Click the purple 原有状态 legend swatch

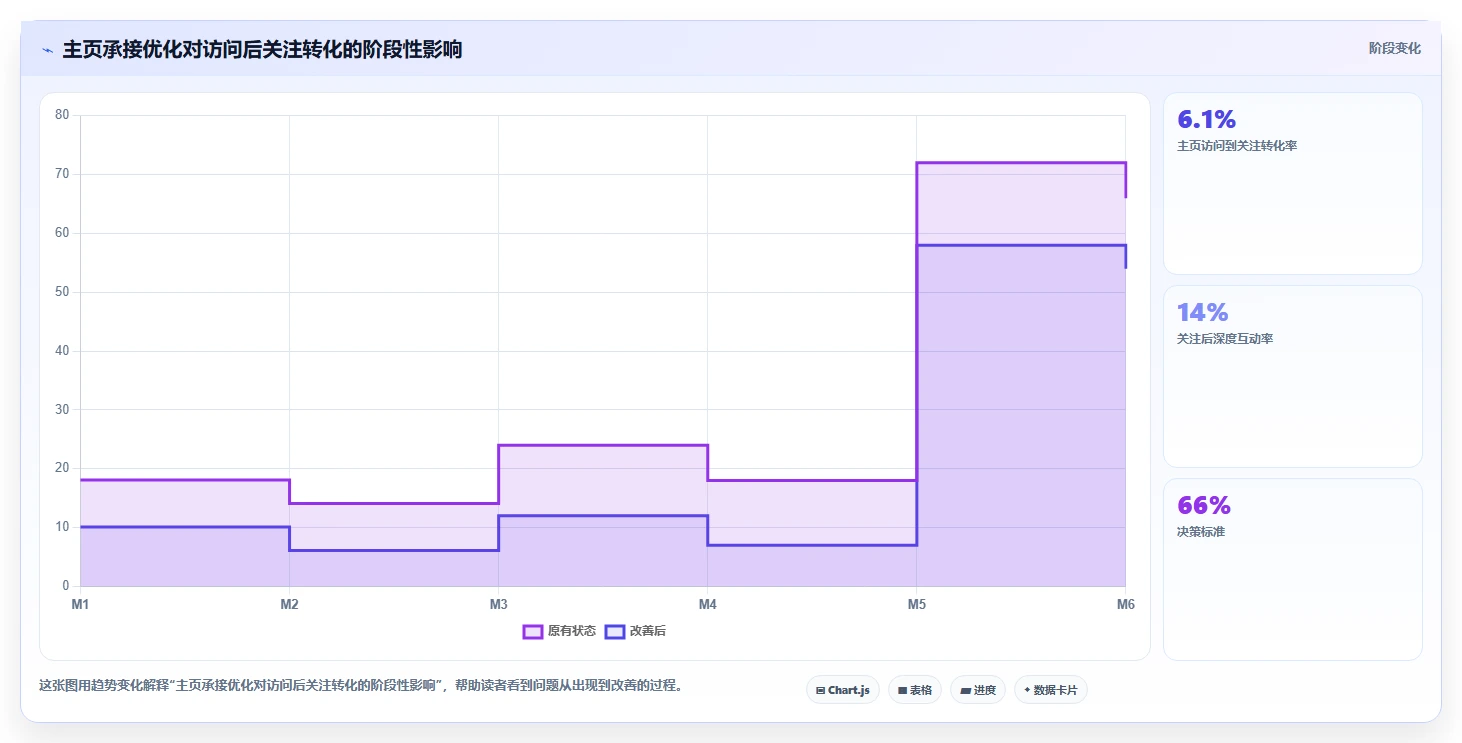[533, 631]
